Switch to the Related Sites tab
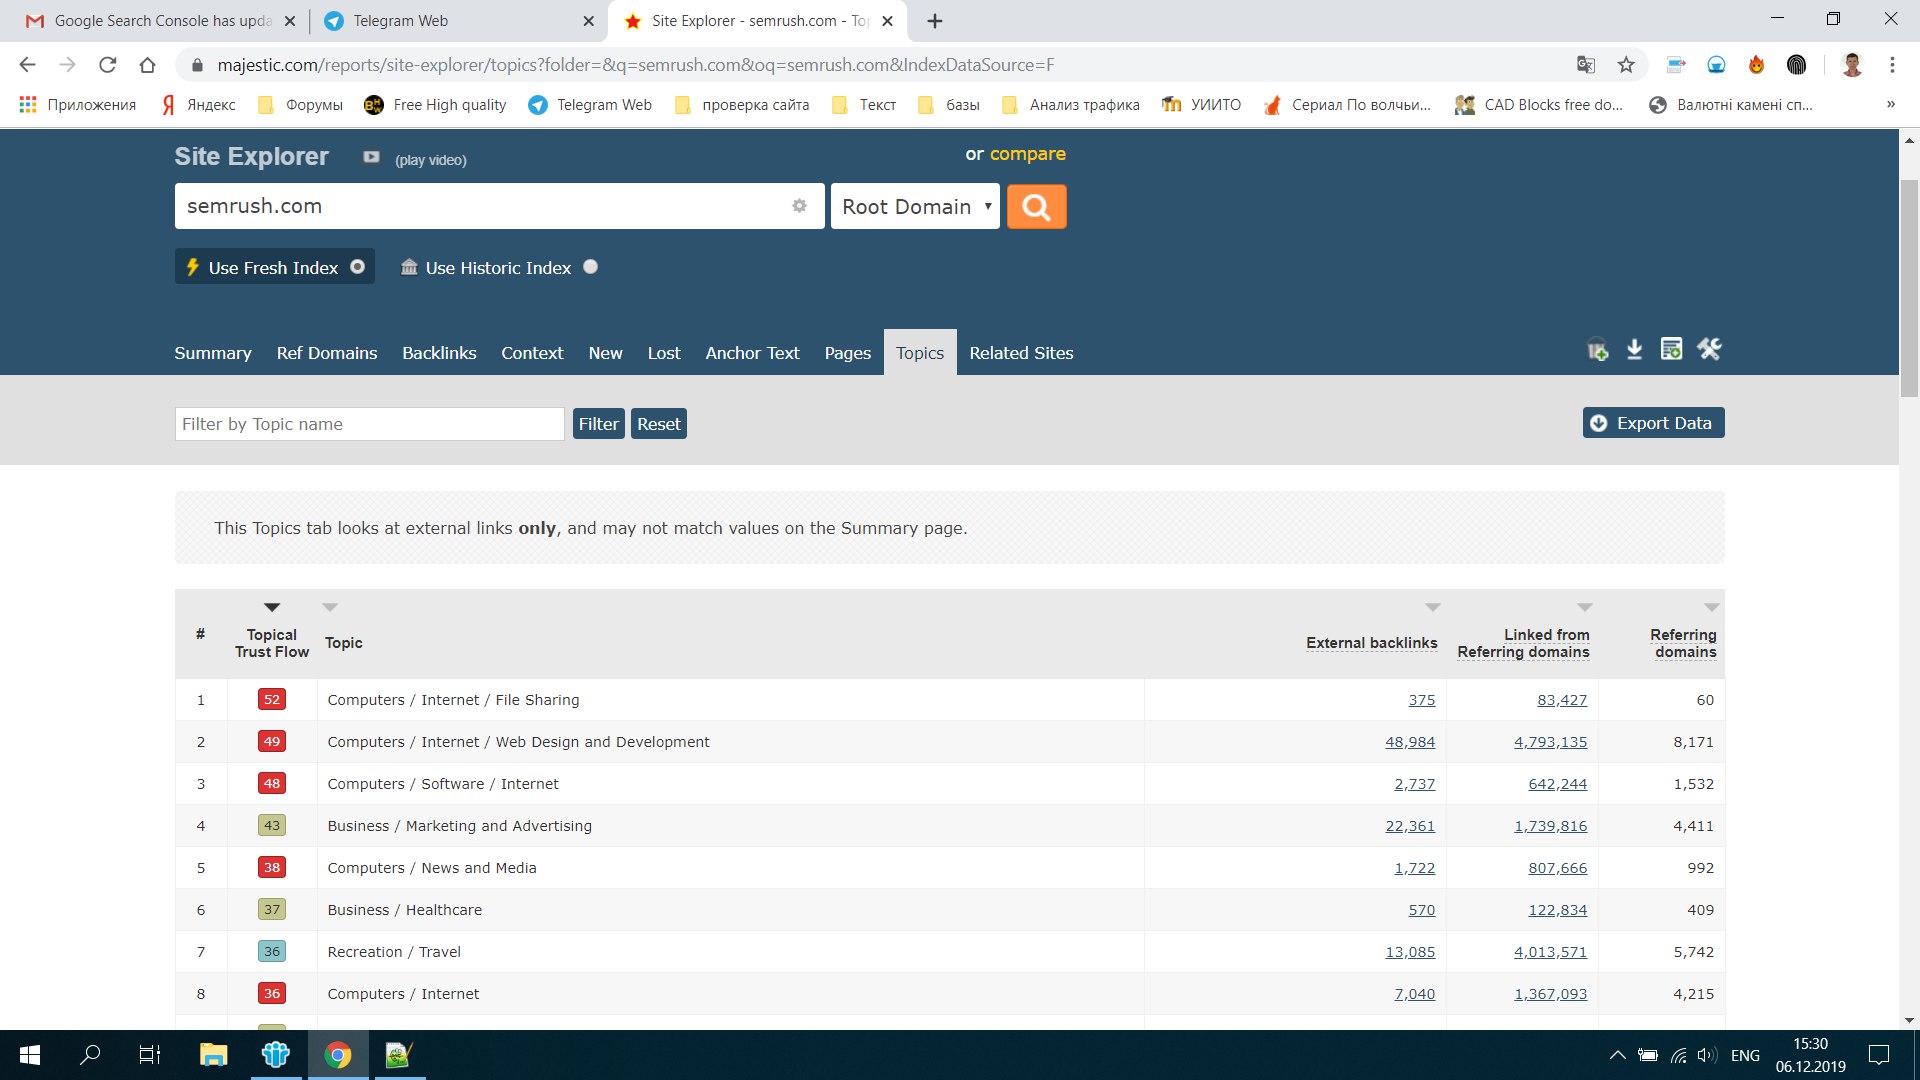 [1021, 353]
